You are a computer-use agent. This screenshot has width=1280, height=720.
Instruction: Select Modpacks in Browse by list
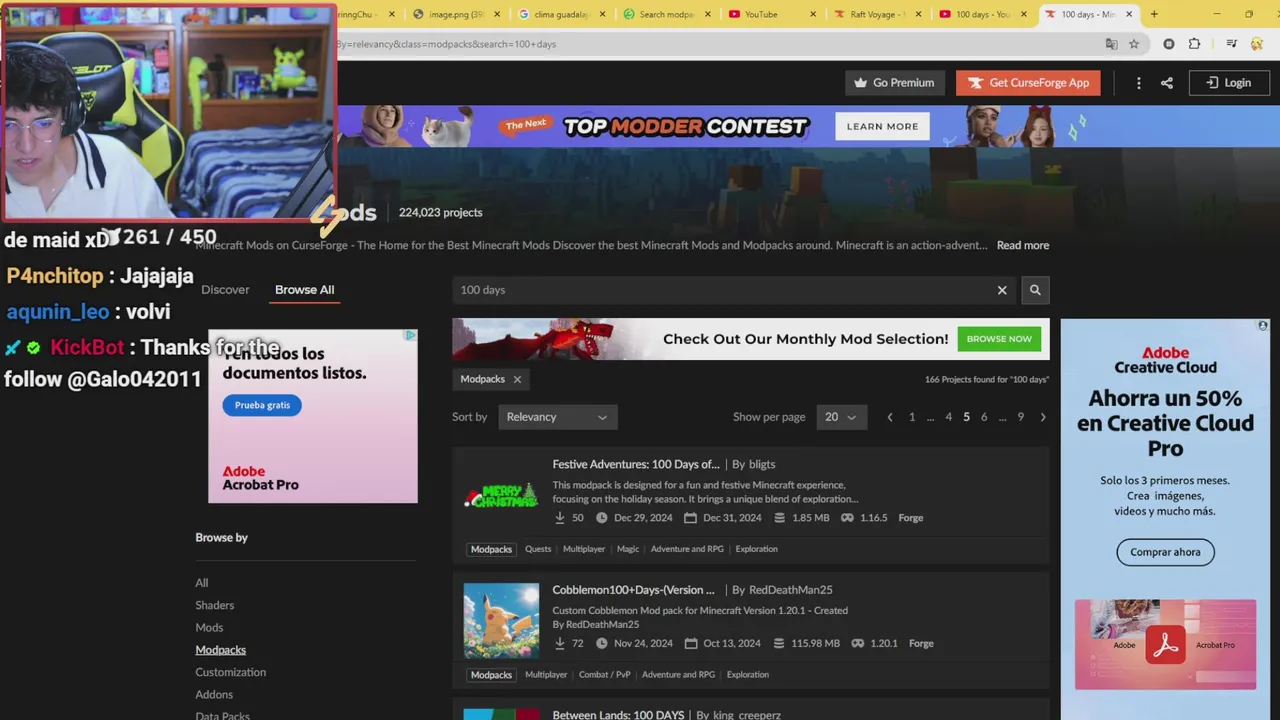[221, 650]
